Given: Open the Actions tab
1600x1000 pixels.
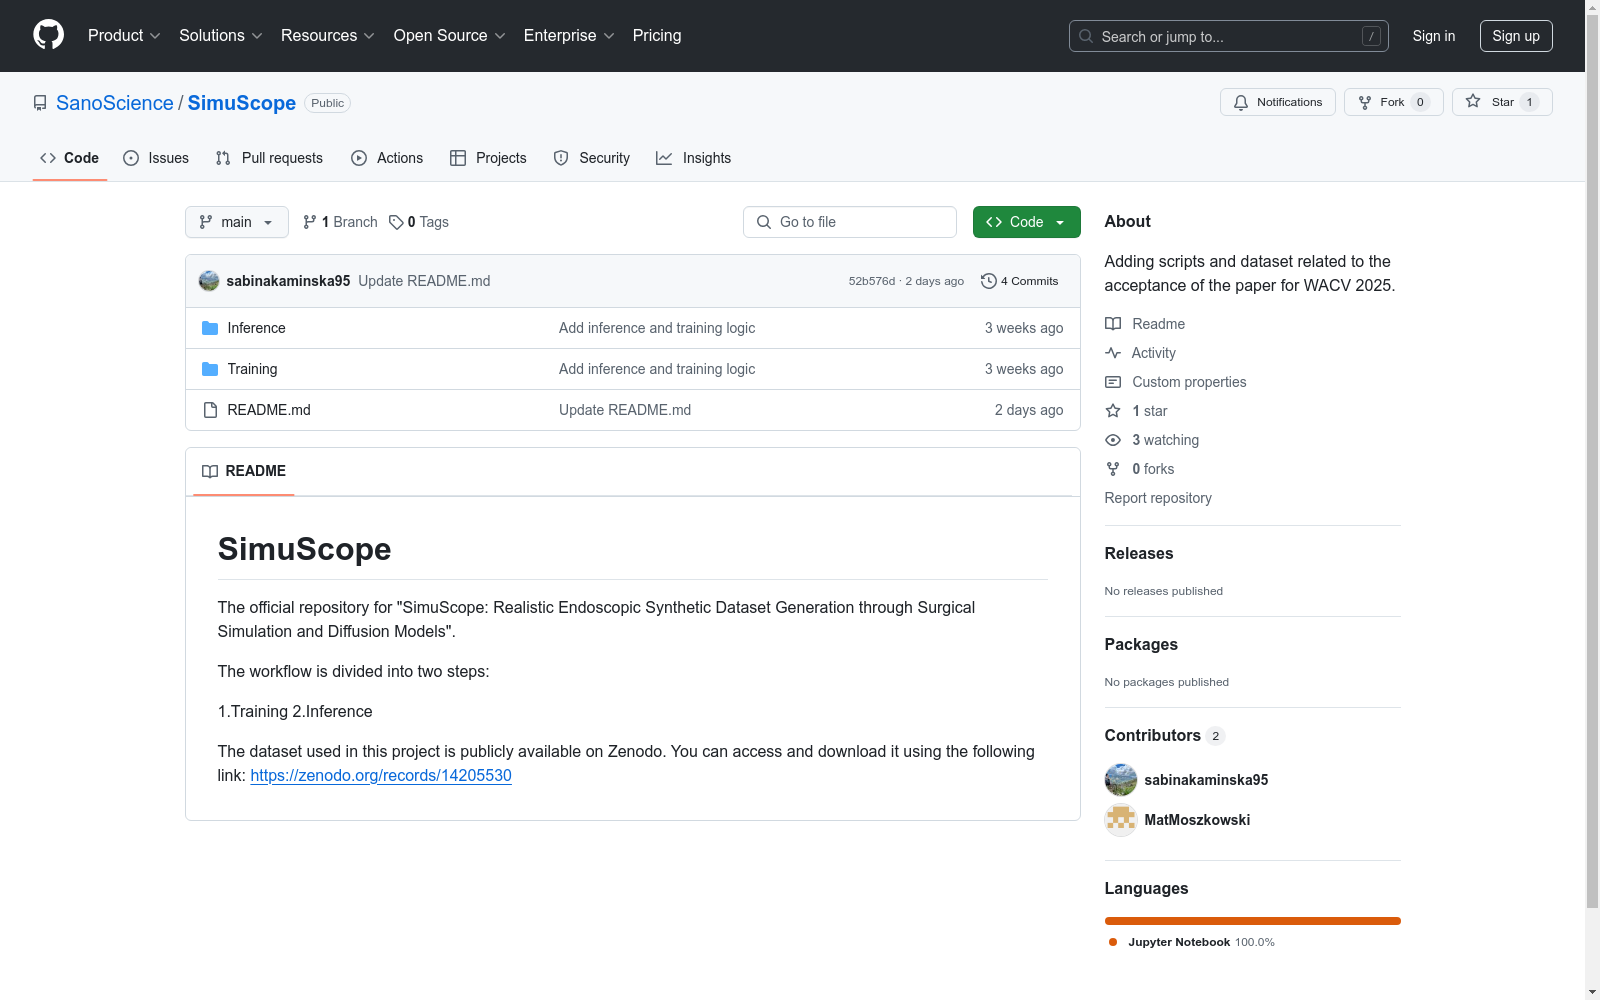Looking at the screenshot, I should tap(387, 158).
